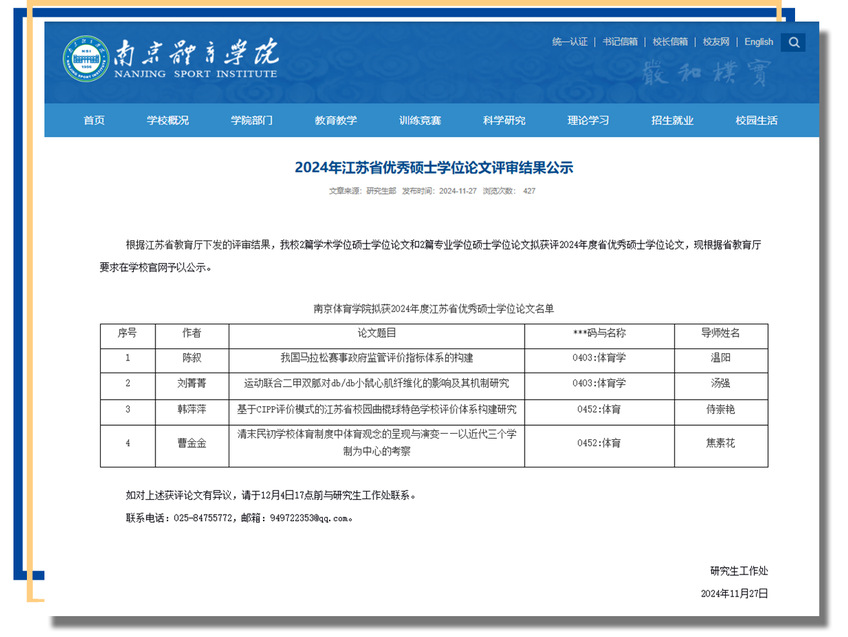Select 学院部门 in navigation bar
Viewport: 848px width, 637px height.
tap(251, 121)
